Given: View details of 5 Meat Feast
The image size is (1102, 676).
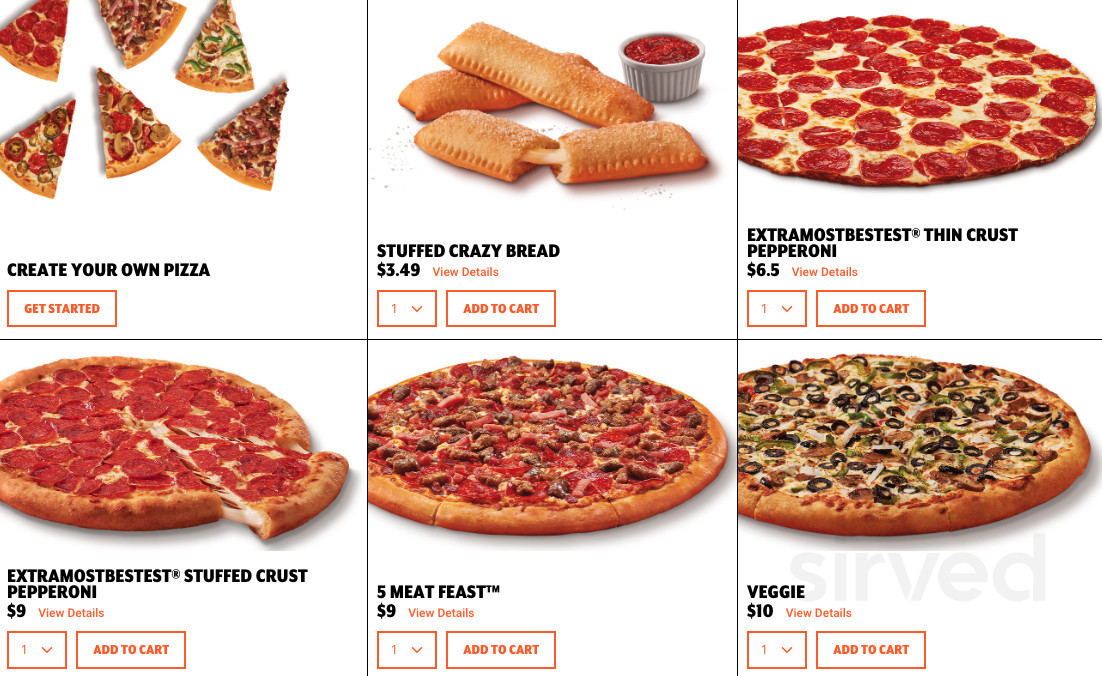Looking at the screenshot, I should click(x=441, y=613).
